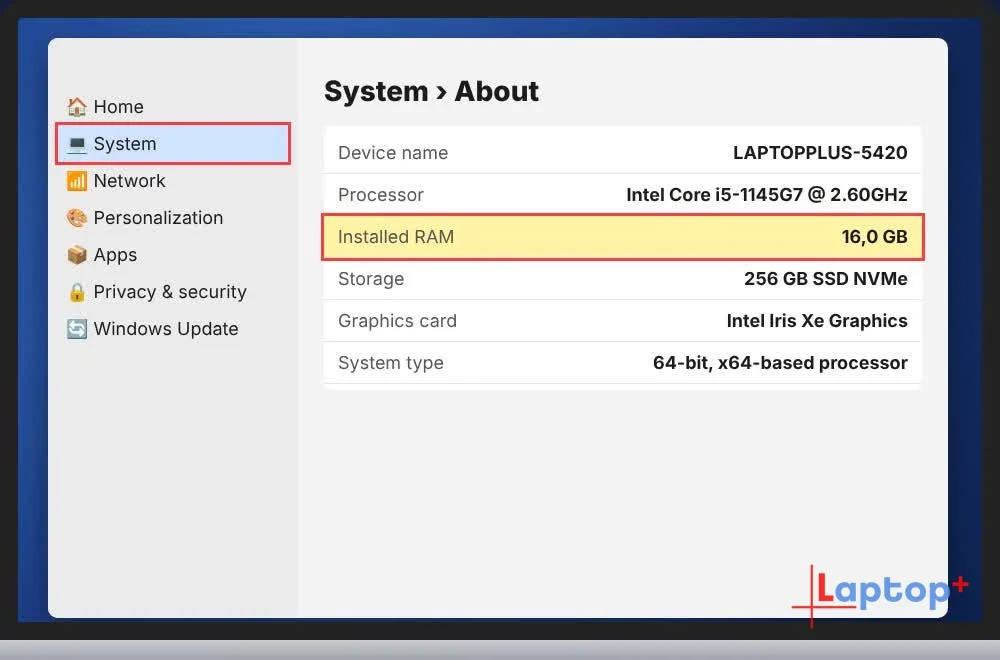Viewport: 1000px width, 660px height.
Task: Click the System type label
Action: click(x=391, y=363)
